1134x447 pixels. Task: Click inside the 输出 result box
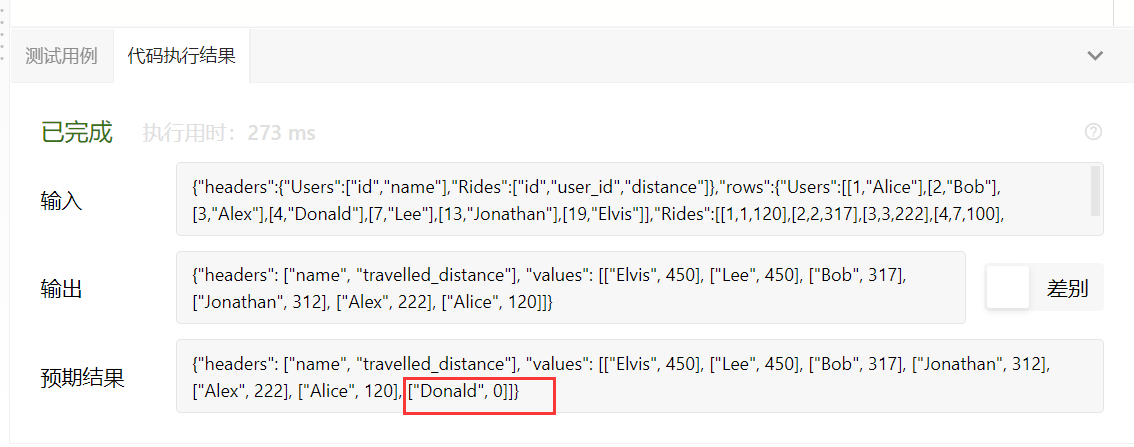pos(570,288)
